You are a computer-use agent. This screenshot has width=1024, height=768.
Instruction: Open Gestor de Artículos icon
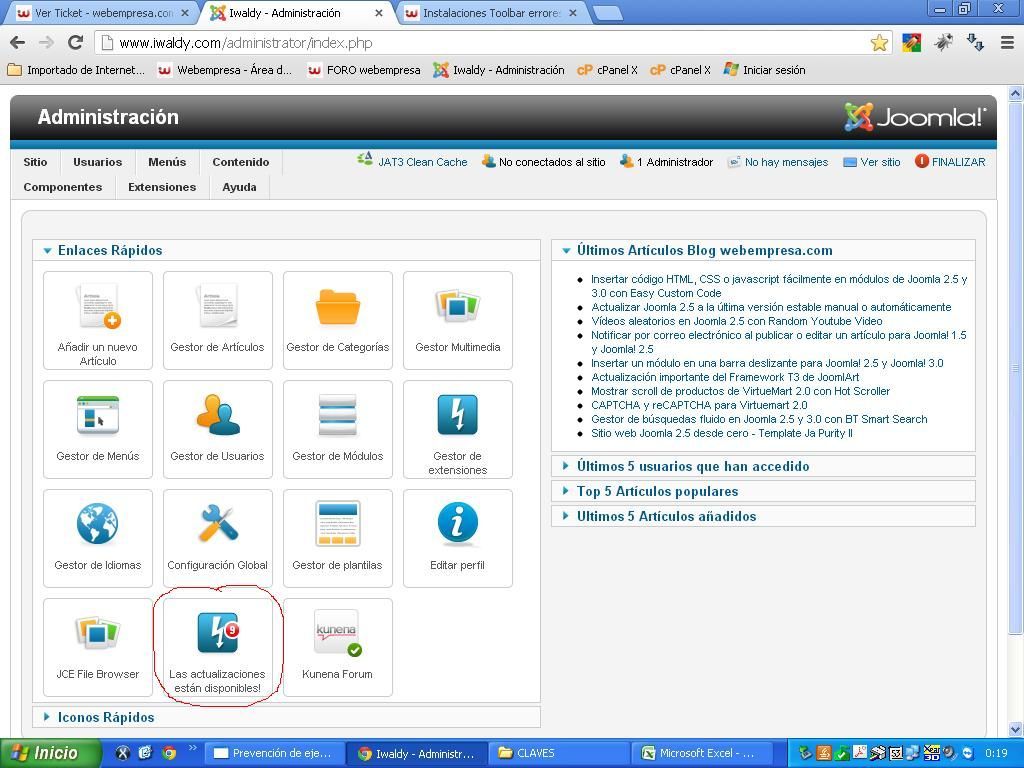point(217,320)
